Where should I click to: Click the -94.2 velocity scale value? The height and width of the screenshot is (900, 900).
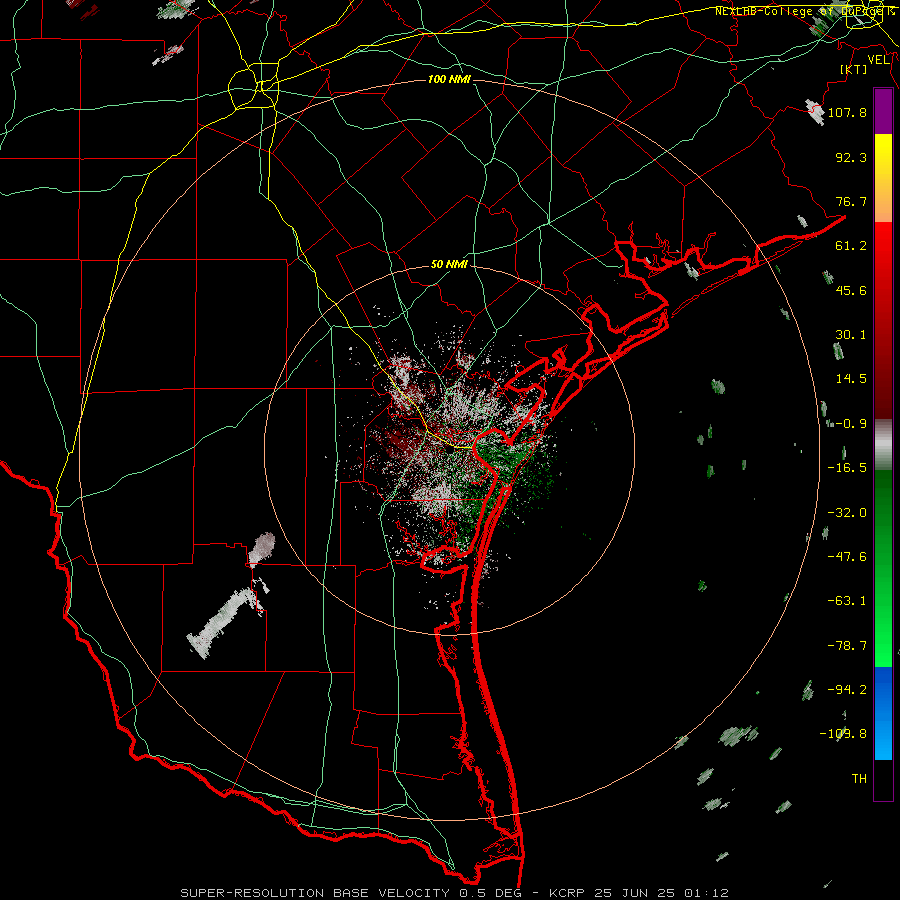point(847,689)
